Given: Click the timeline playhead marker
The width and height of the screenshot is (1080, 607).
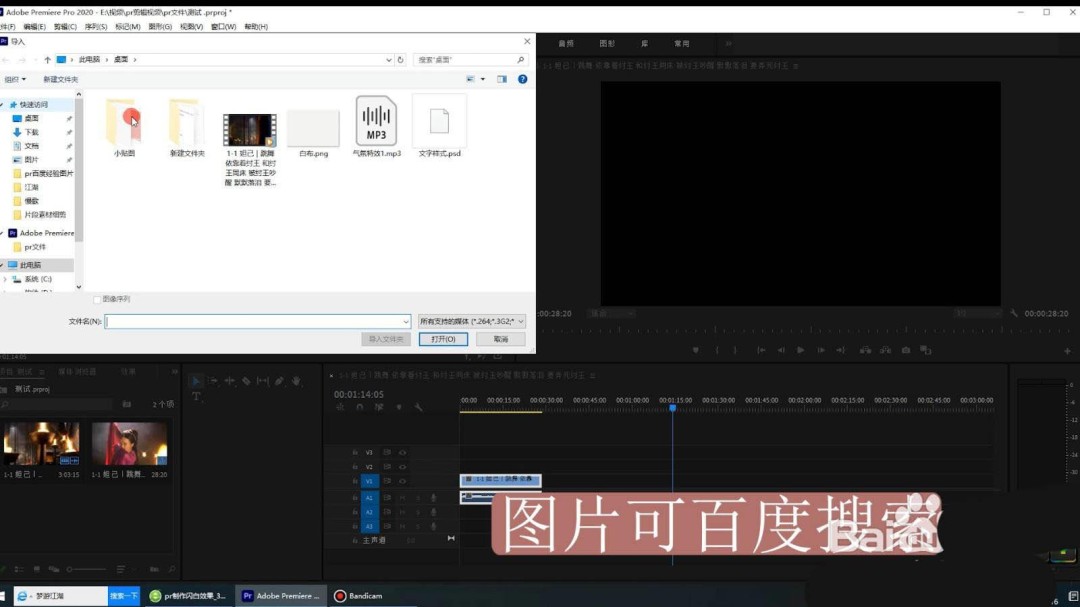Looking at the screenshot, I should (673, 408).
